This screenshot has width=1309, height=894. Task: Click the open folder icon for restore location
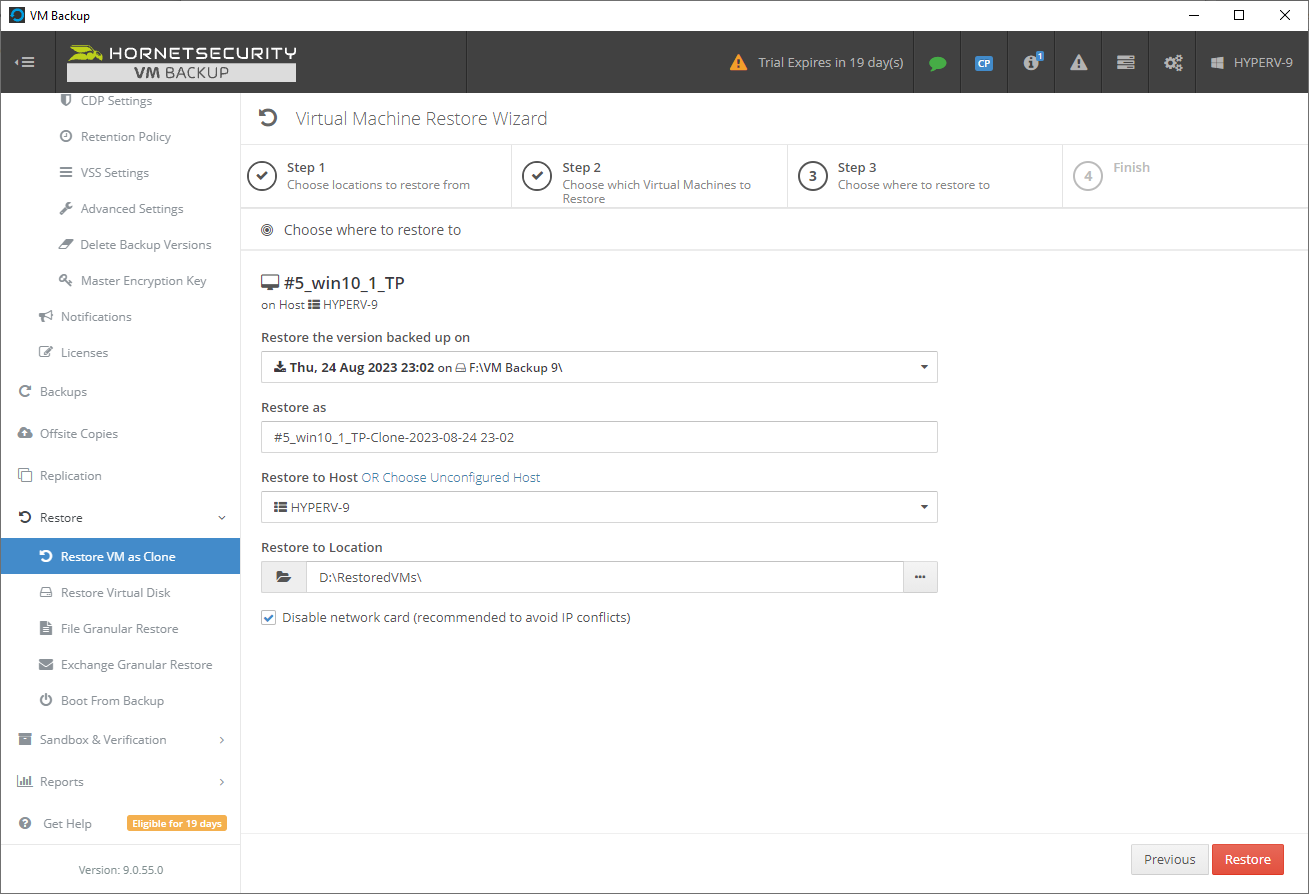(x=284, y=577)
